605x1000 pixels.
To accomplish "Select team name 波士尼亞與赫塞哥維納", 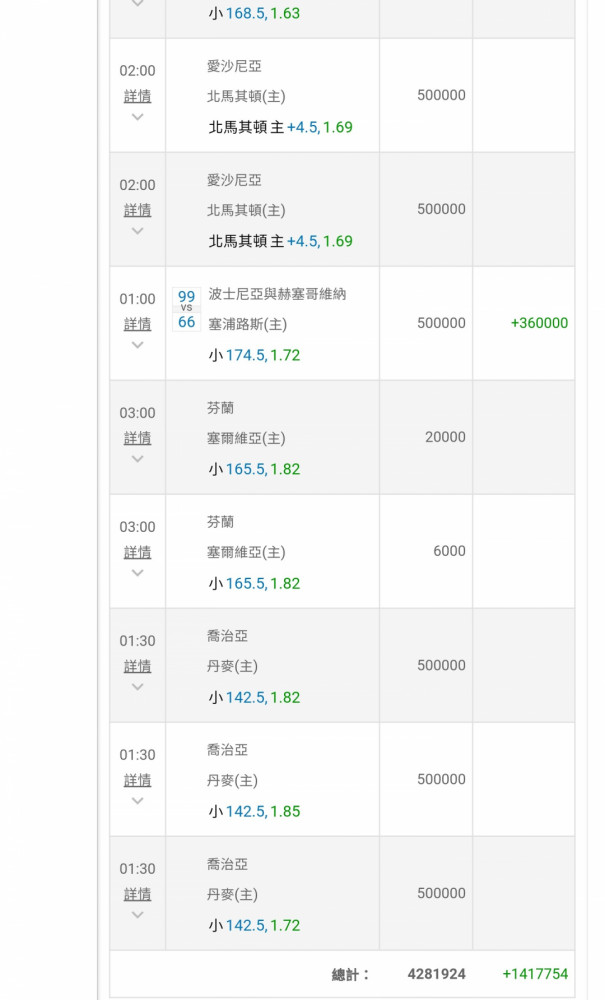I will coord(277,294).
